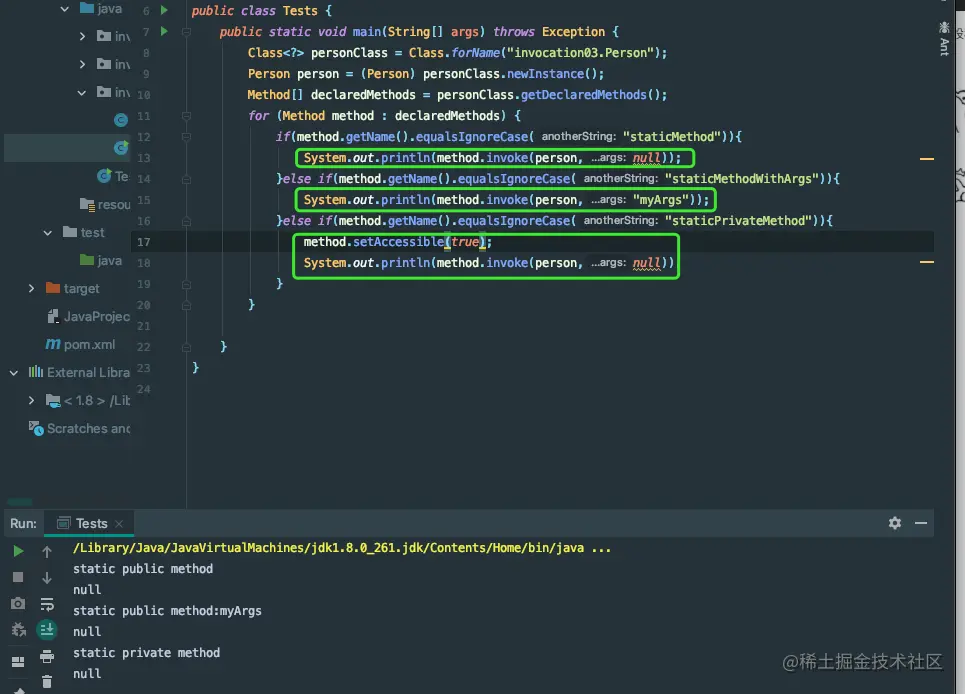Screen dimensions: 965x694
Task: Fold else-if block at line 16
Action: tap(186, 221)
